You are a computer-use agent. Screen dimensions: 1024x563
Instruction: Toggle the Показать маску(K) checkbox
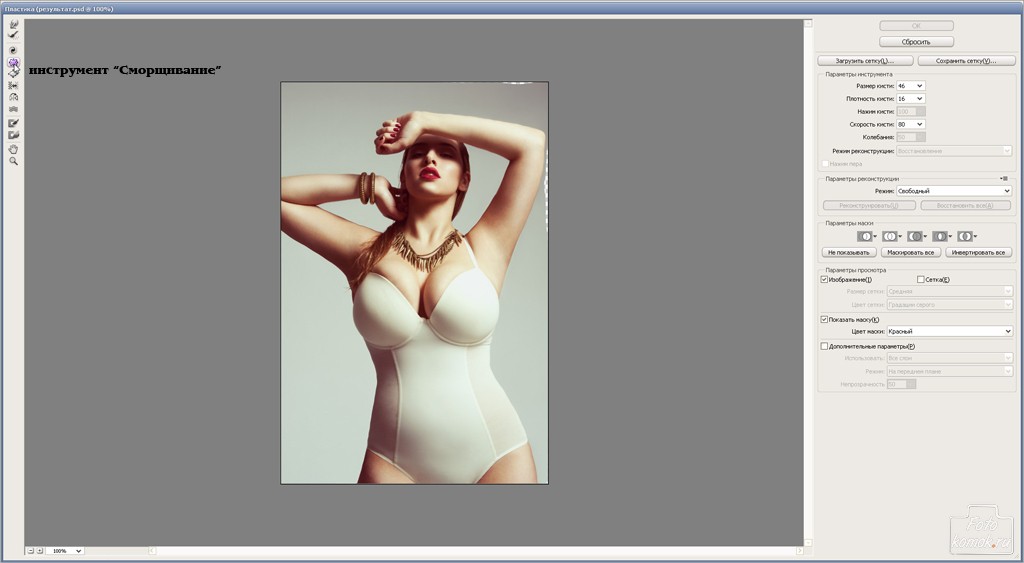824,319
